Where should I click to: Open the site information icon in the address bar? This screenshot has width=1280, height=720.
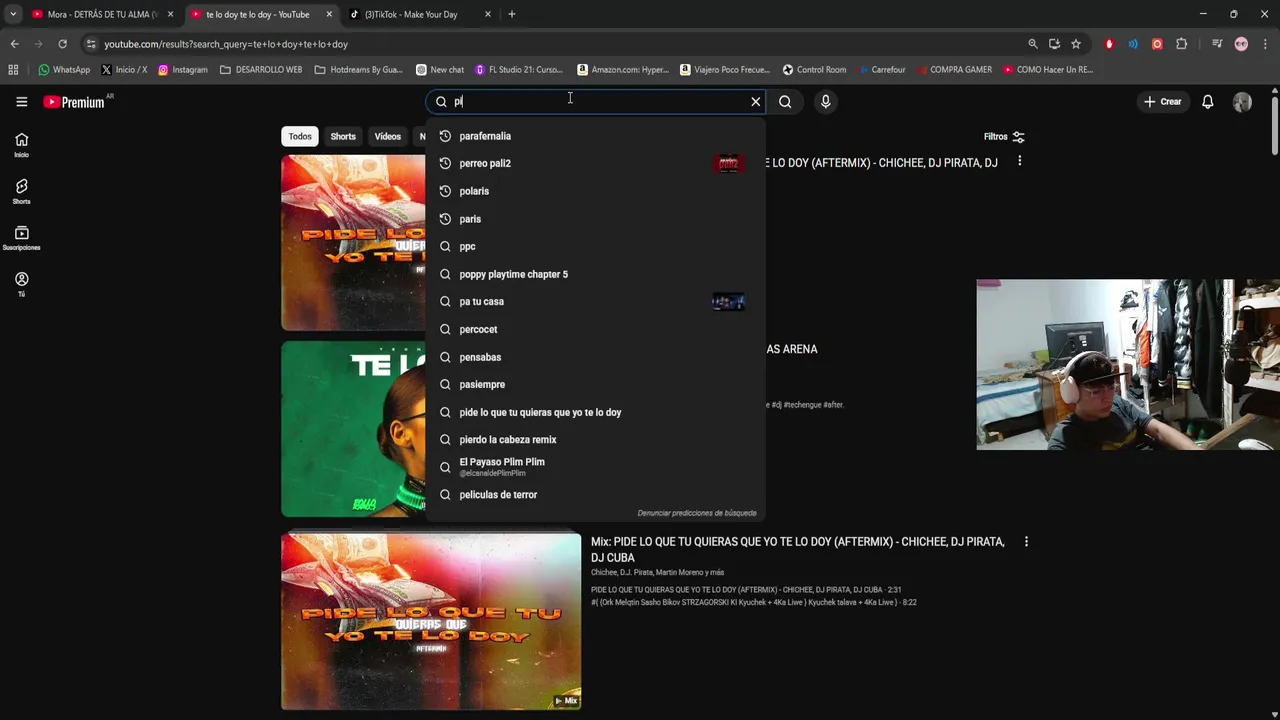point(91,44)
